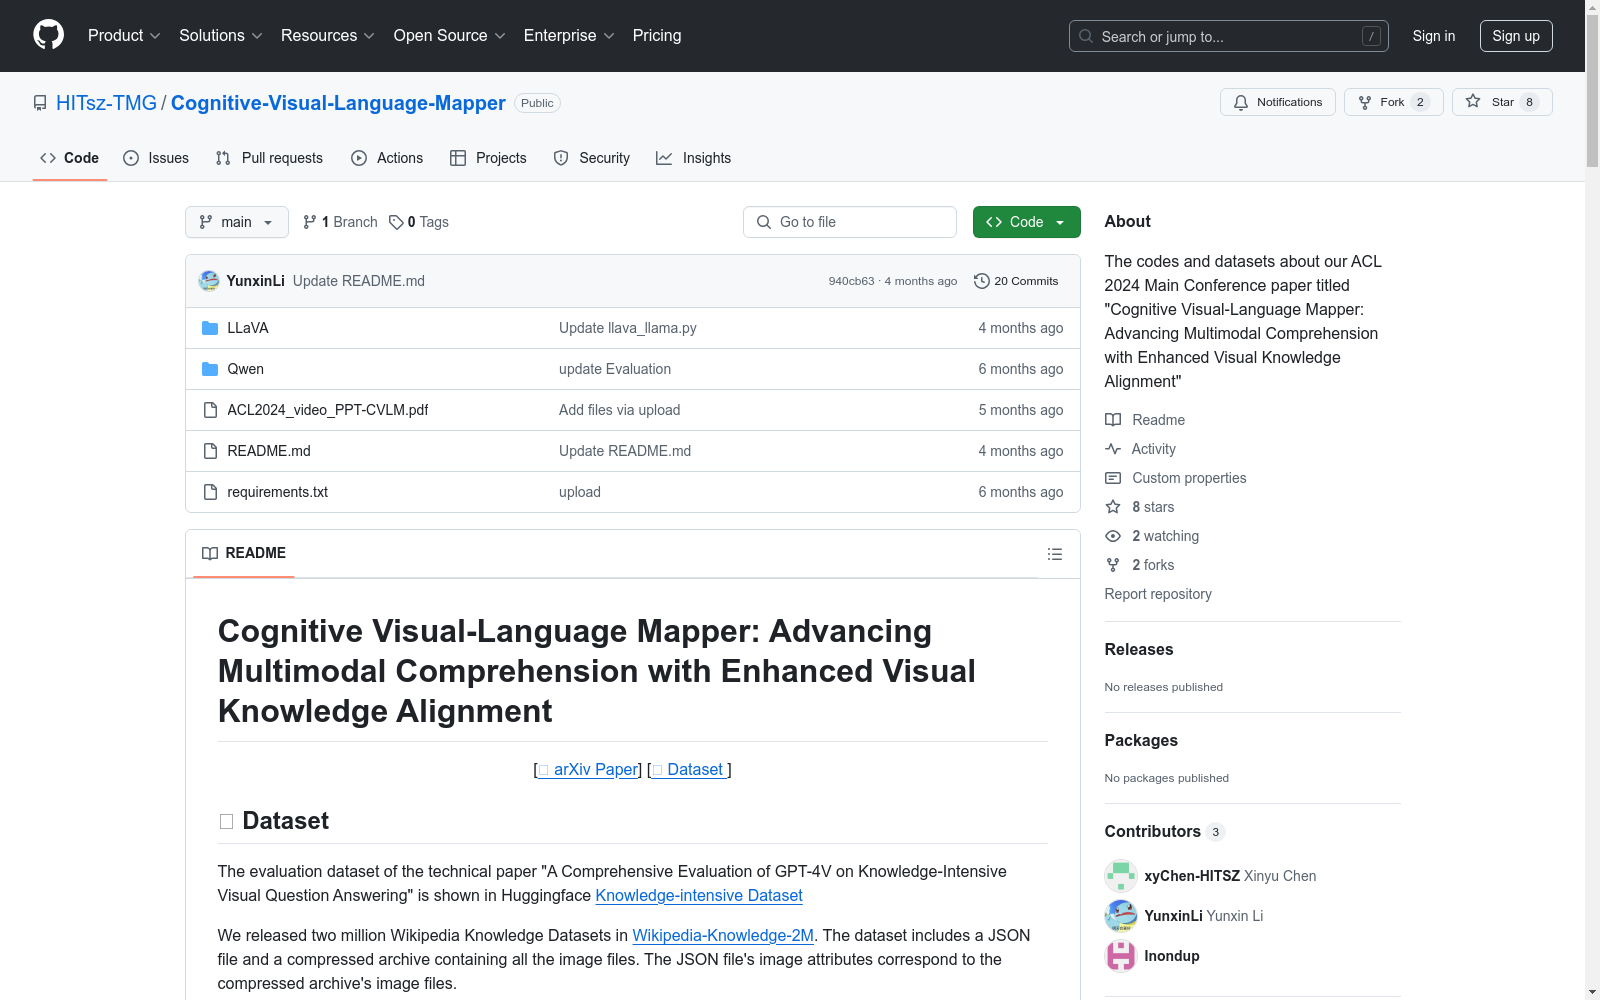Viewport: 1600px width, 1000px height.
Task: Open the green Code download dropdown
Action: pyautogui.click(x=1026, y=222)
